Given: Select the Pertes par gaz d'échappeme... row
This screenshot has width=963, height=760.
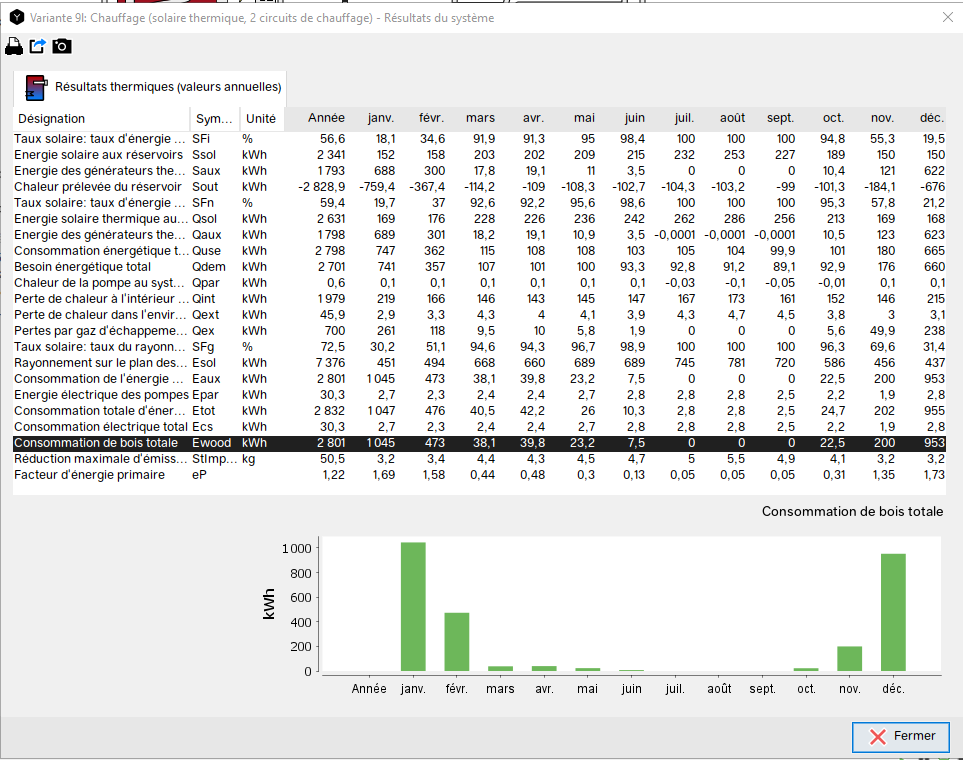Looking at the screenshot, I should coord(479,331).
